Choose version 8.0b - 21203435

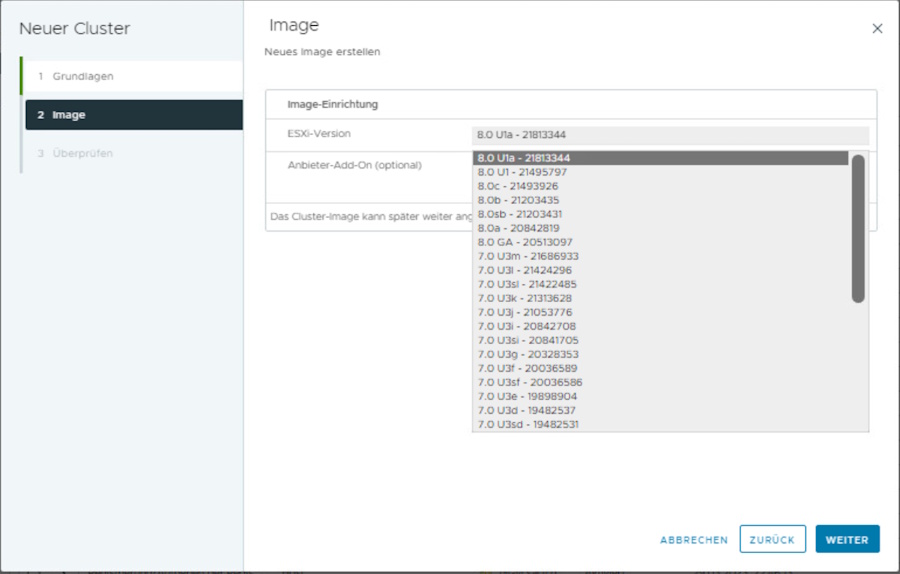[x=660, y=200]
